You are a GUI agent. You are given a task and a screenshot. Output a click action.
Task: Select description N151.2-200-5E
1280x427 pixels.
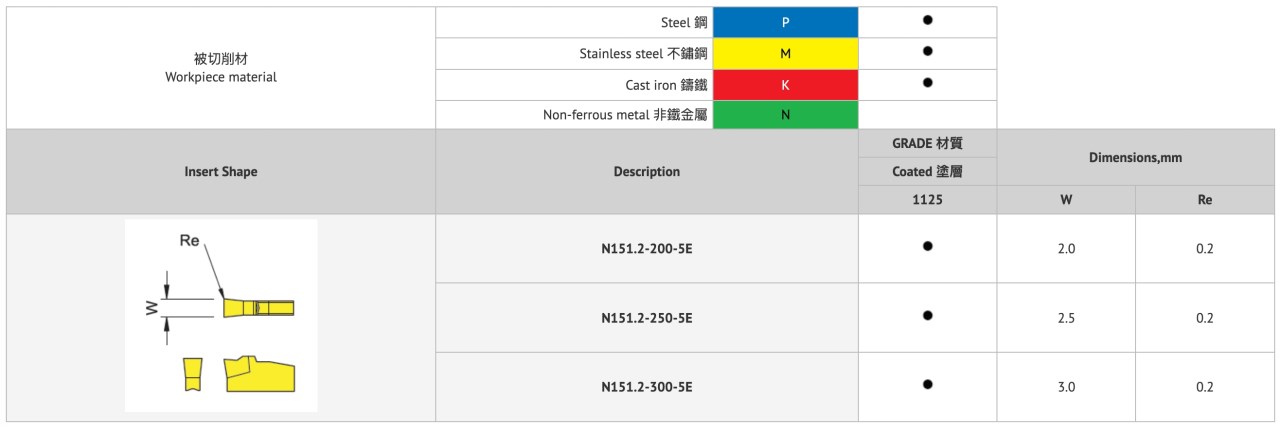click(x=646, y=249)
